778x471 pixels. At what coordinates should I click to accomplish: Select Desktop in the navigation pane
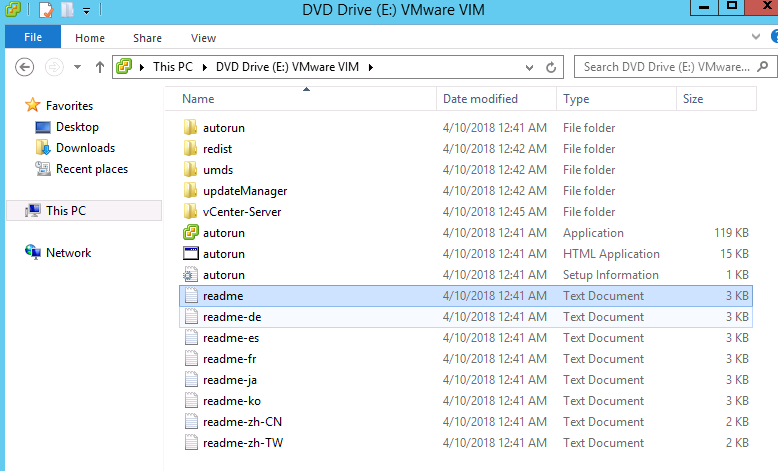[77, 127]
